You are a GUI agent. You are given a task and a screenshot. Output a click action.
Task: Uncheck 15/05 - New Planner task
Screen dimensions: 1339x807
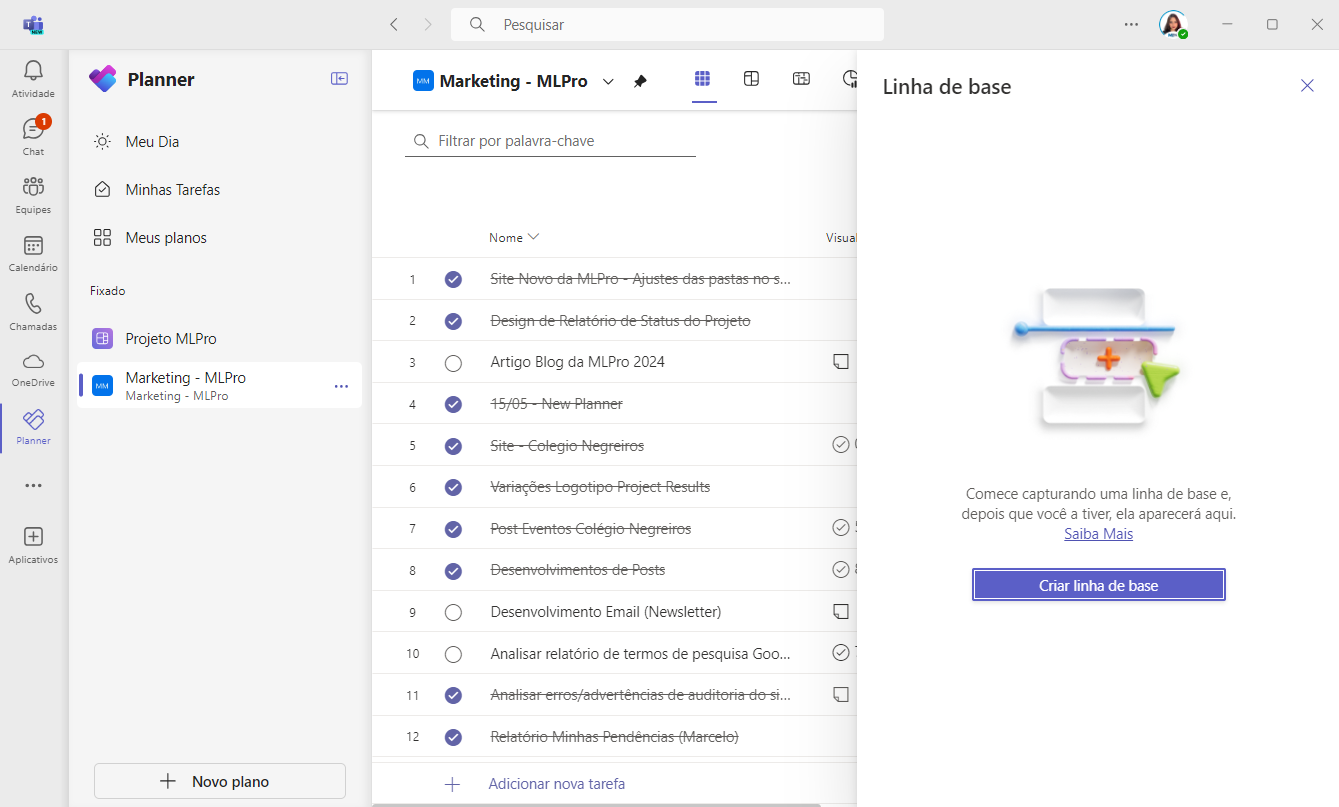(453, 404)
